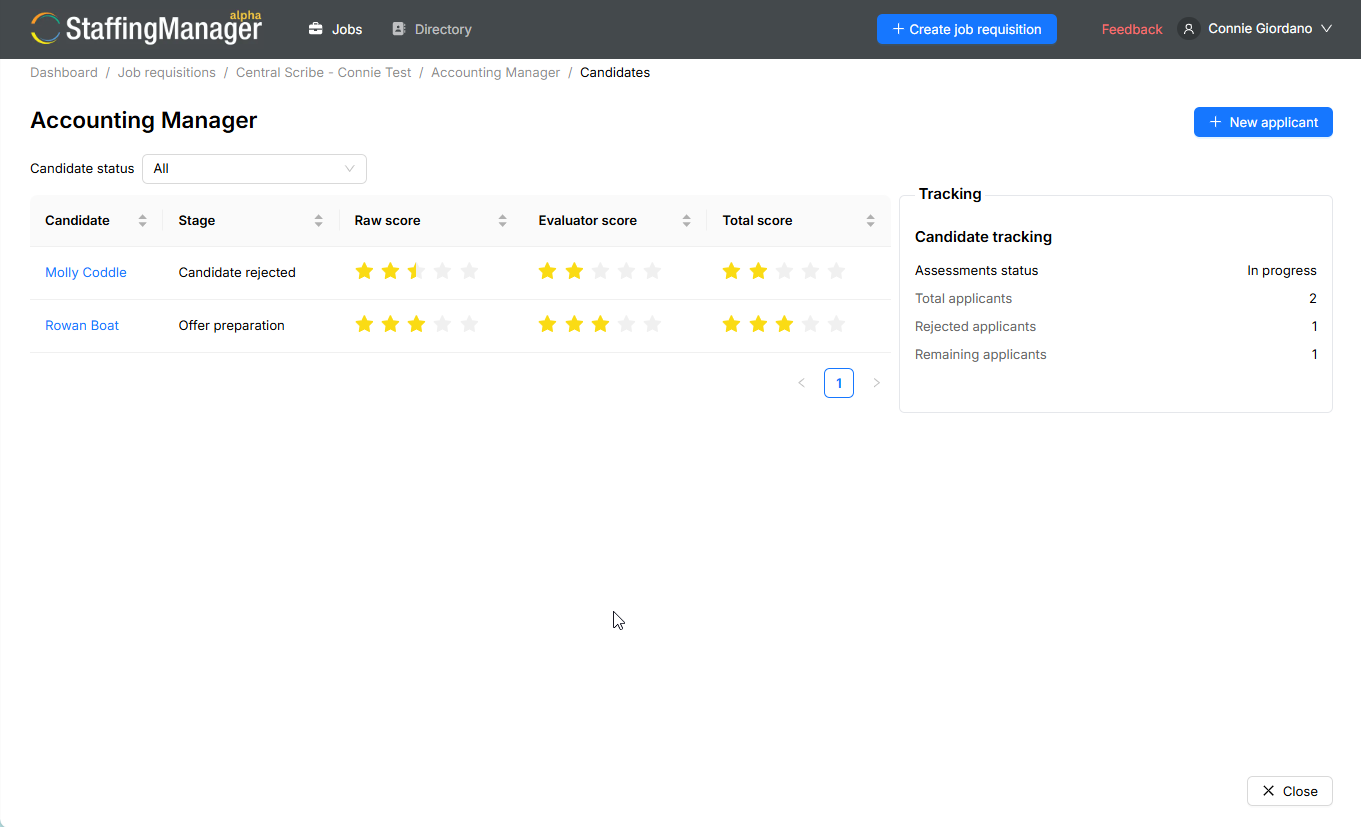Open Accounting Manager breadcrumb

pos(496,72)
